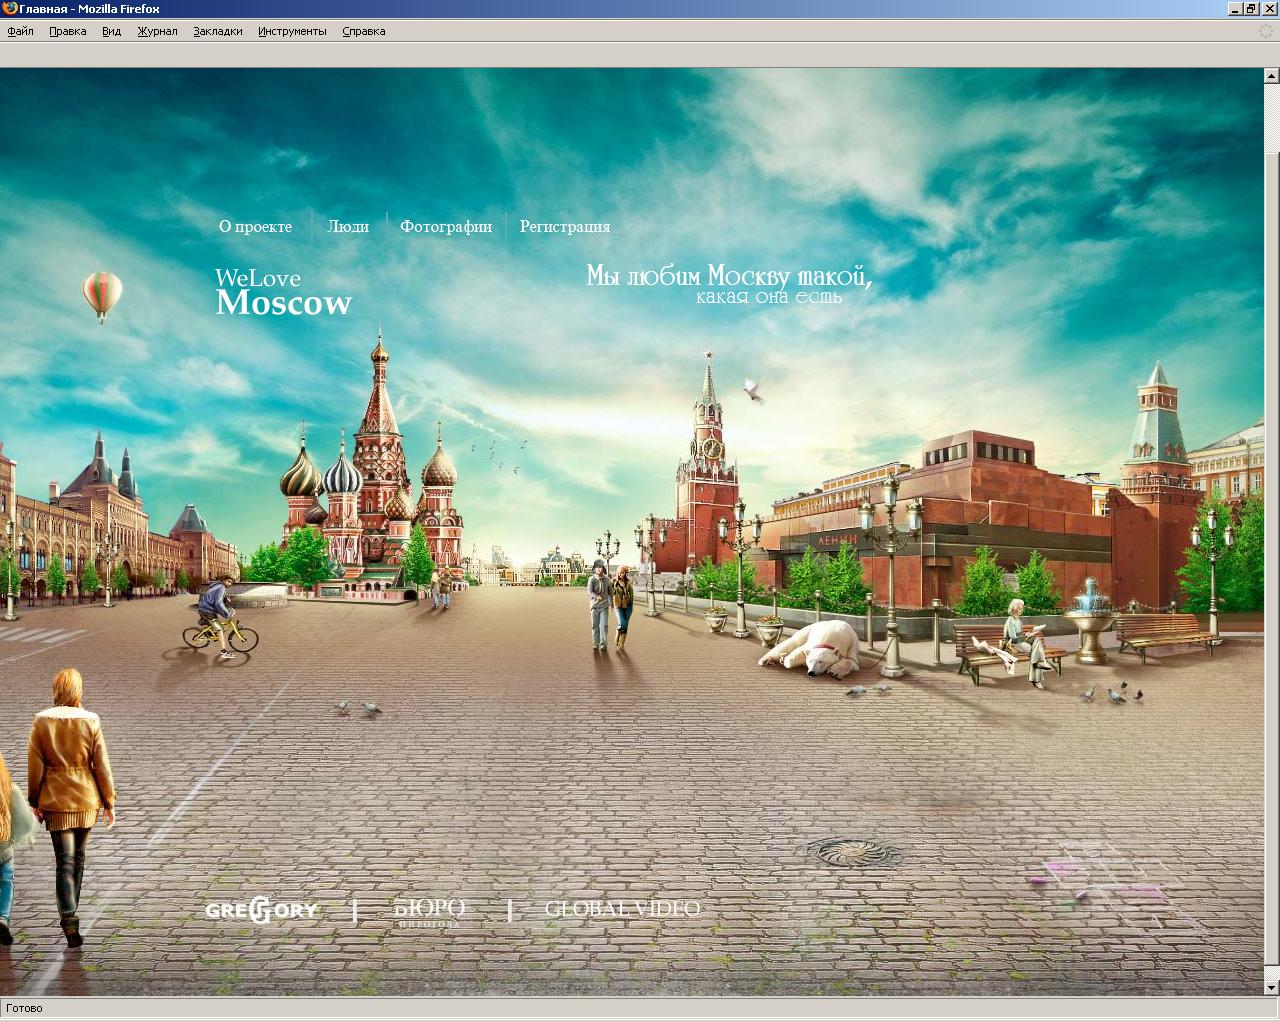Go to the О проекте page
This screenshot has height=1022, width=1280.
point(256,227)
